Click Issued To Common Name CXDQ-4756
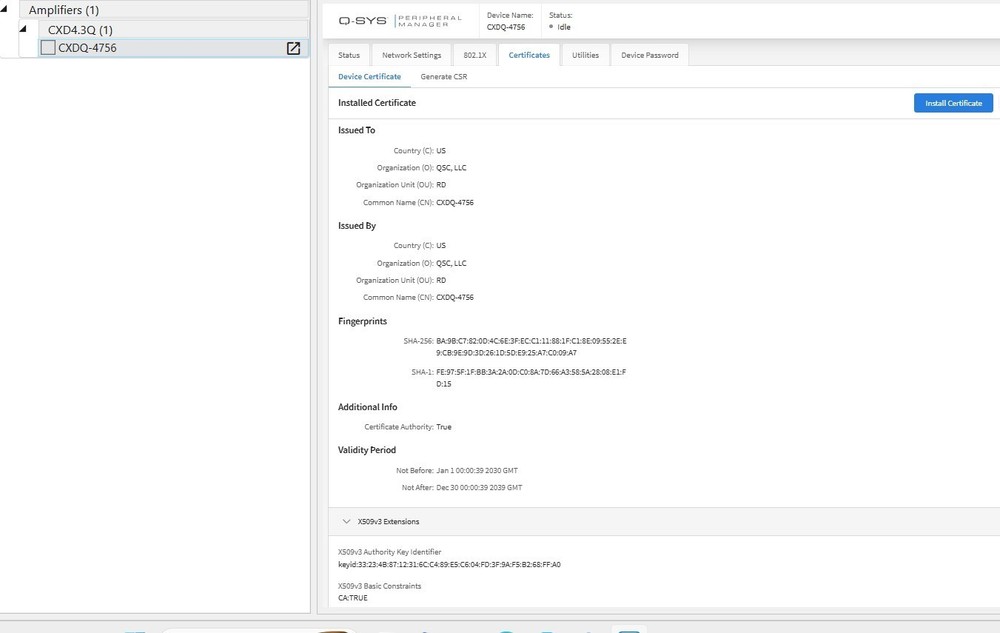The width and height of the screenshot is (1000, 633). (x=455, y=203)
